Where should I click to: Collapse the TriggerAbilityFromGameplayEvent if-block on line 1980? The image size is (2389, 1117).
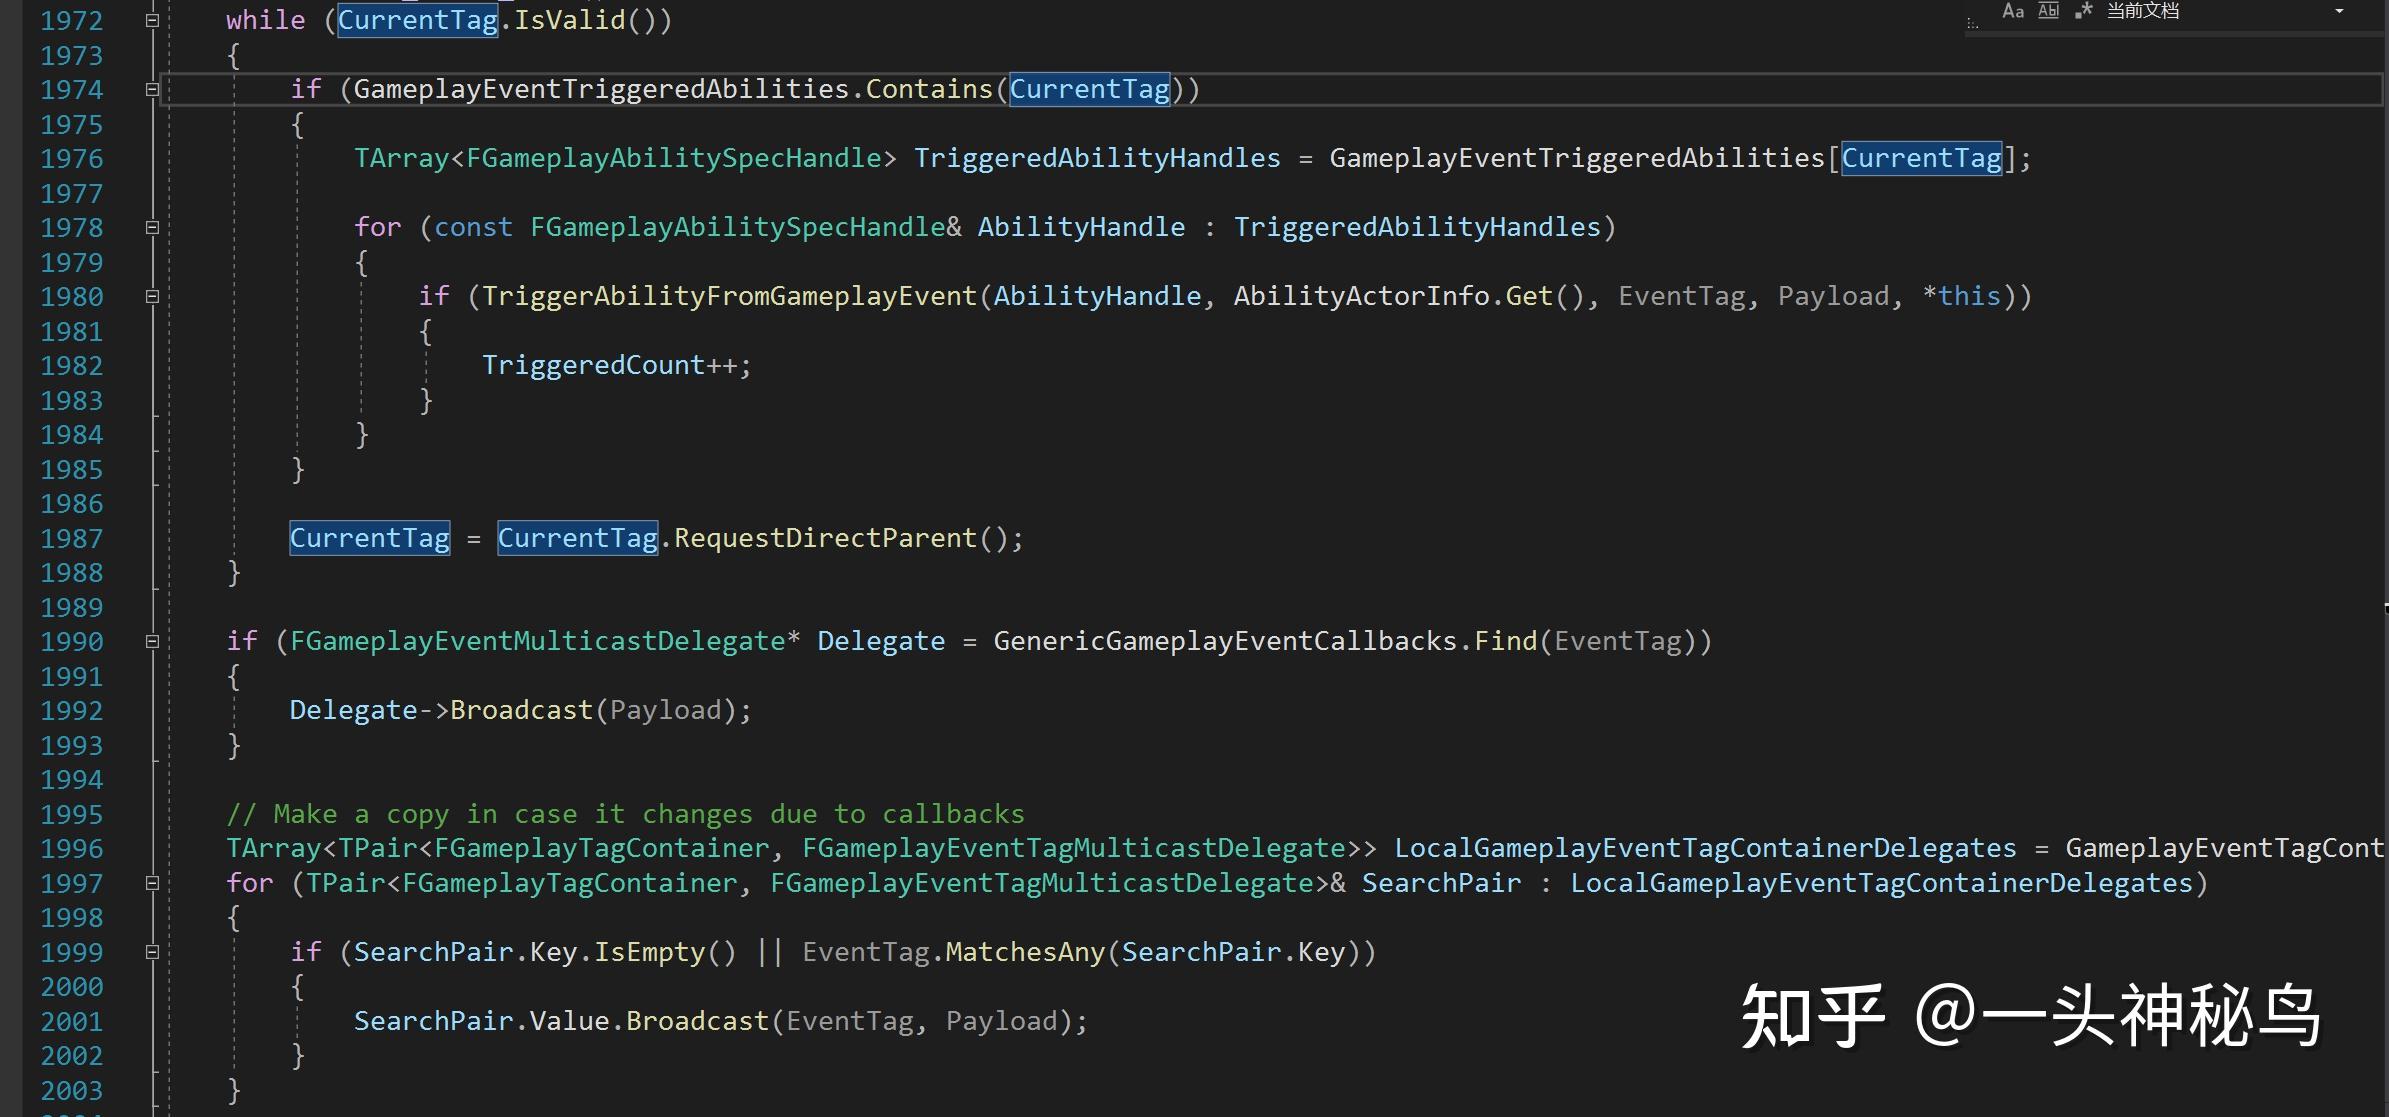pos(152,296)
